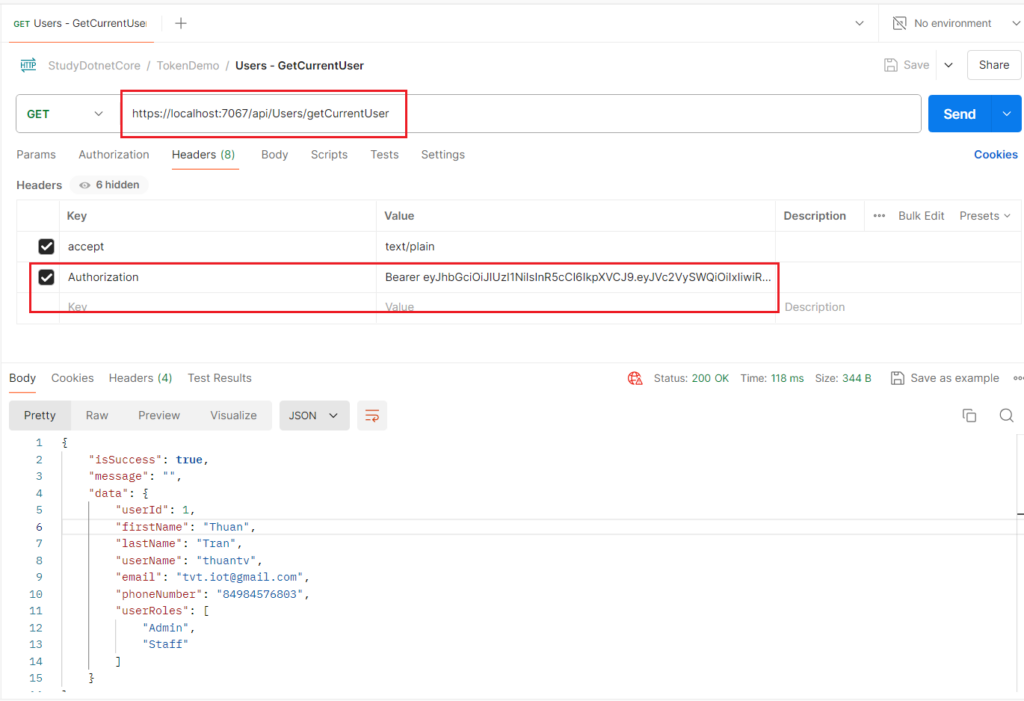Screen dimensions: 1024x701
Task: Click the "Admin" role value
Action: coord(166,628)
